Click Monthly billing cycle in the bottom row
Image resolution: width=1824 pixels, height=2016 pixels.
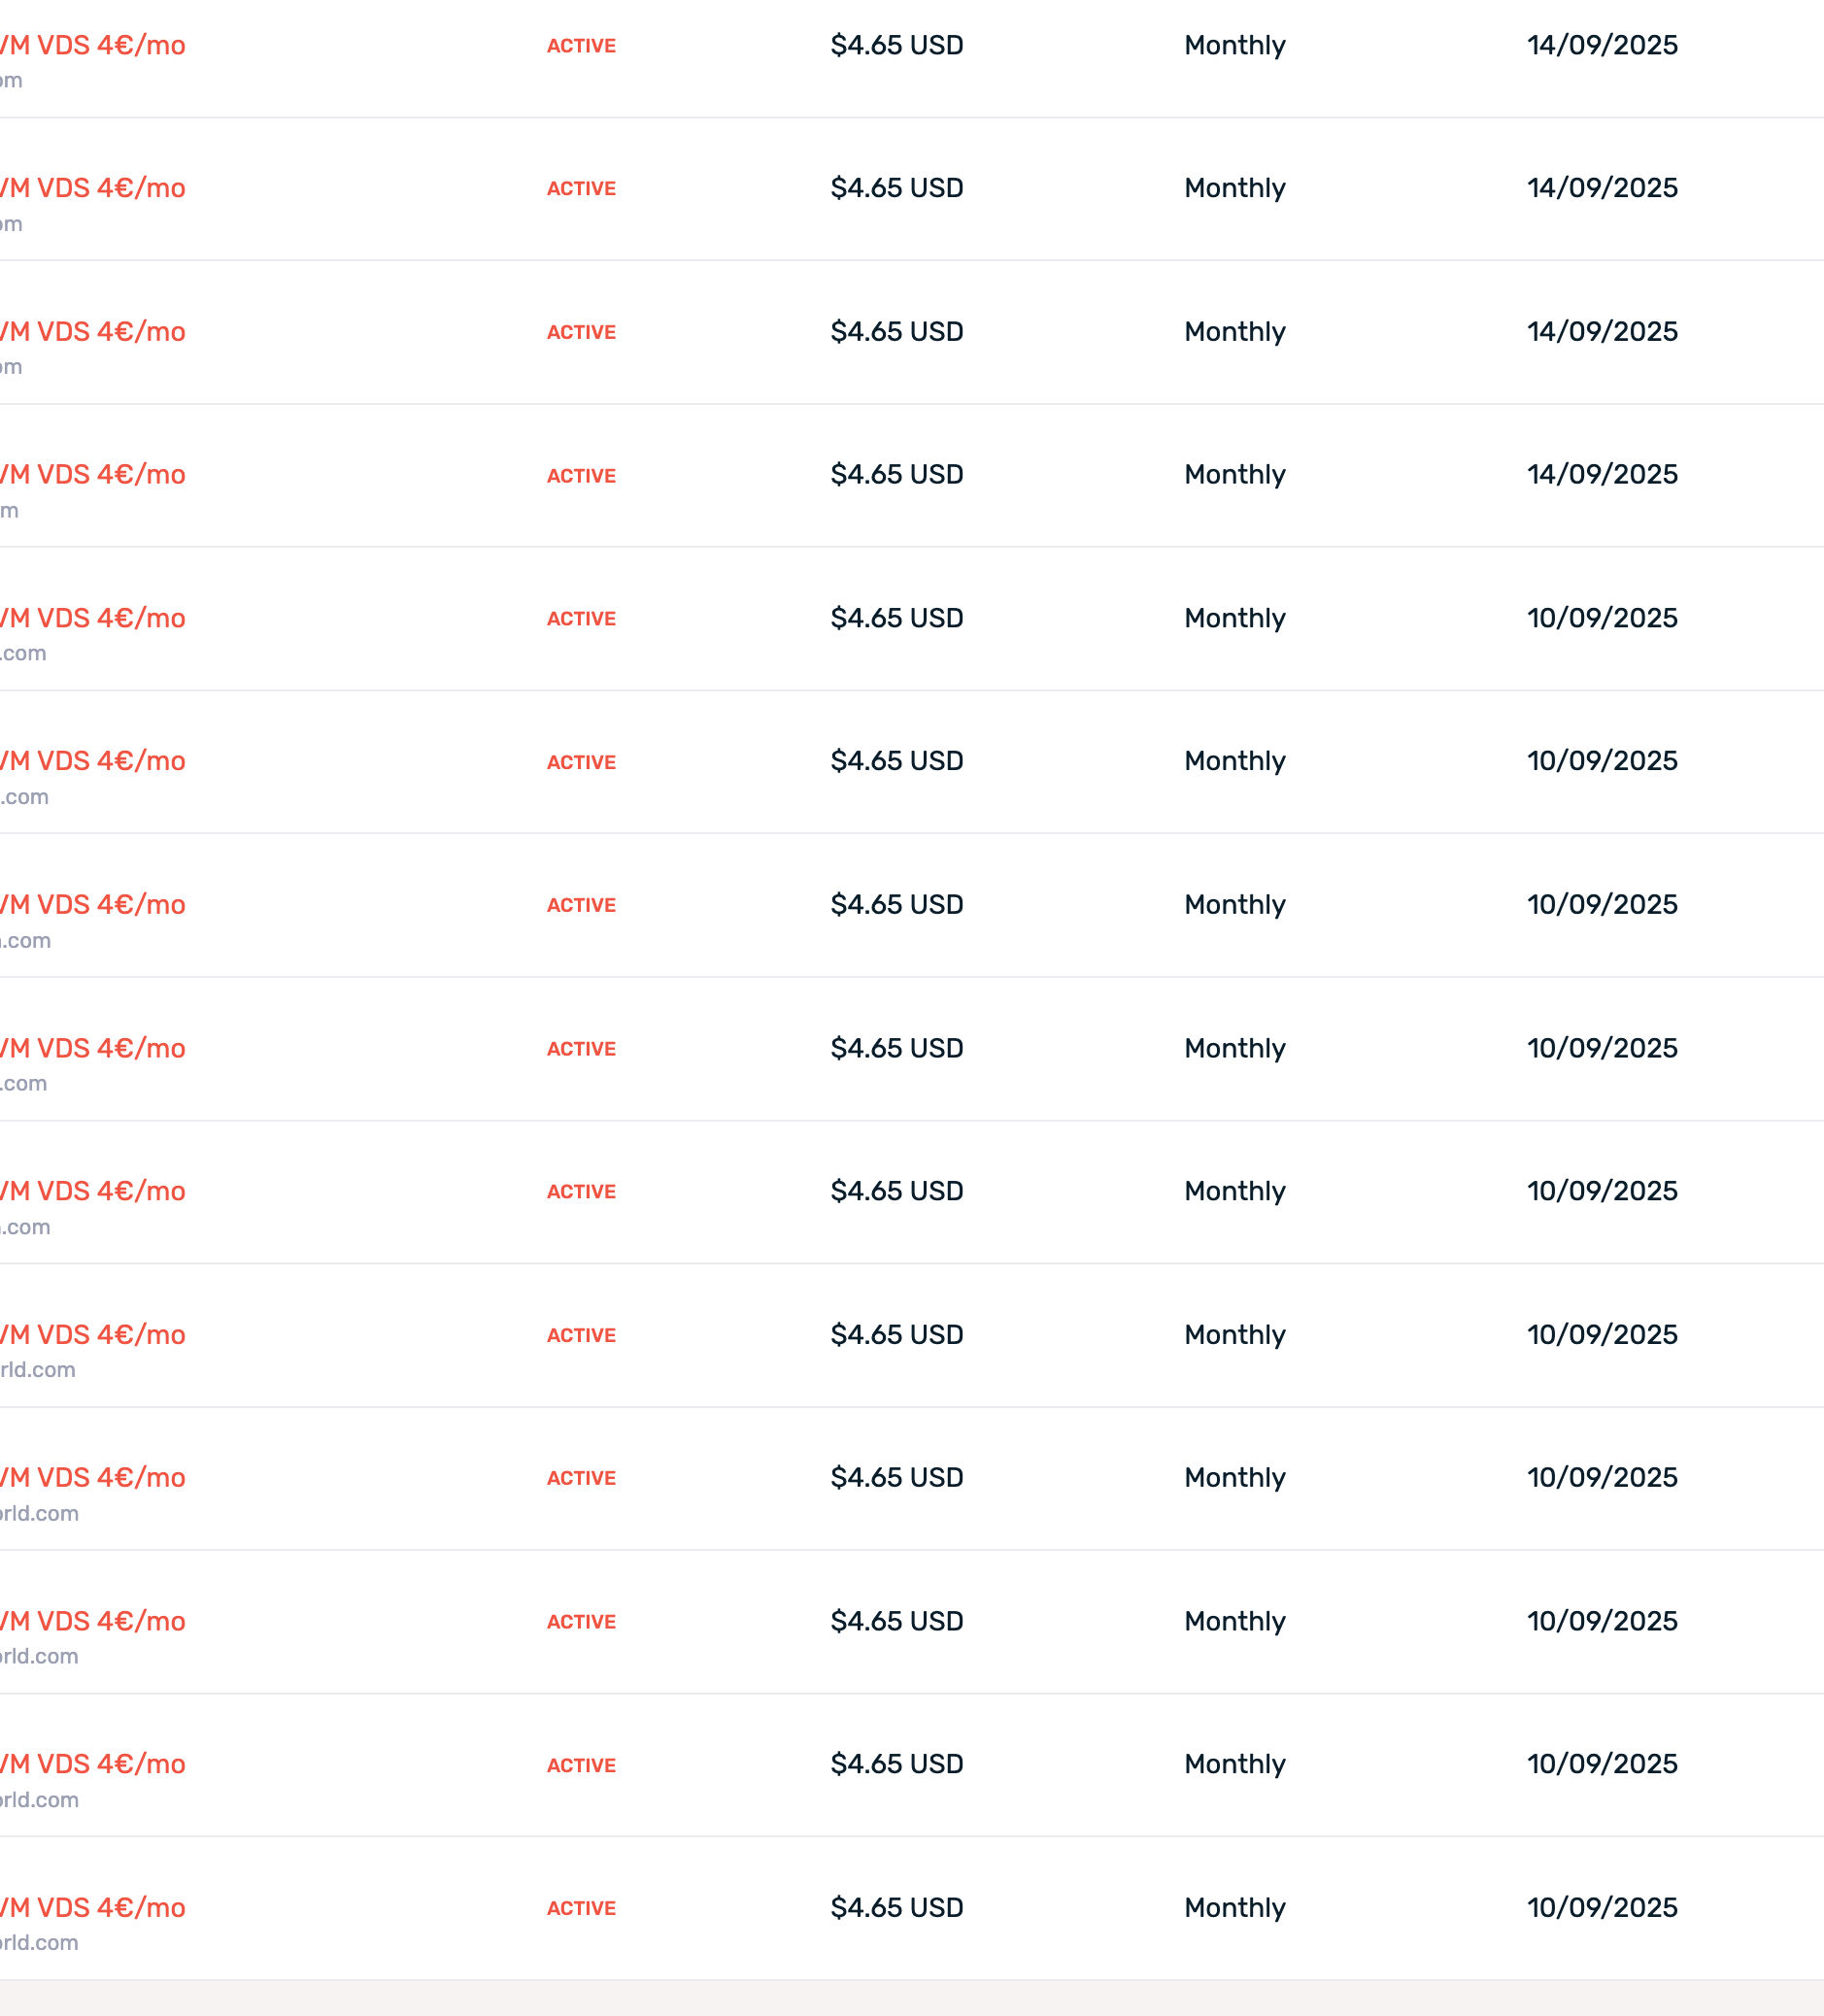click(1235, 1908)
